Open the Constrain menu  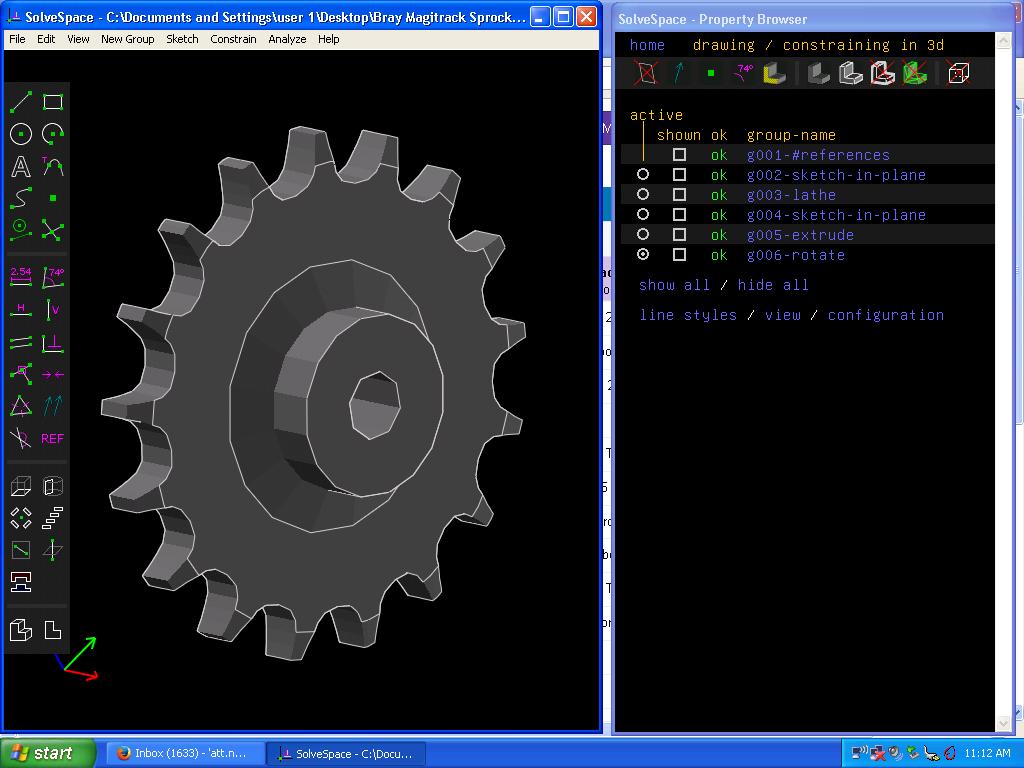[233, 39]
